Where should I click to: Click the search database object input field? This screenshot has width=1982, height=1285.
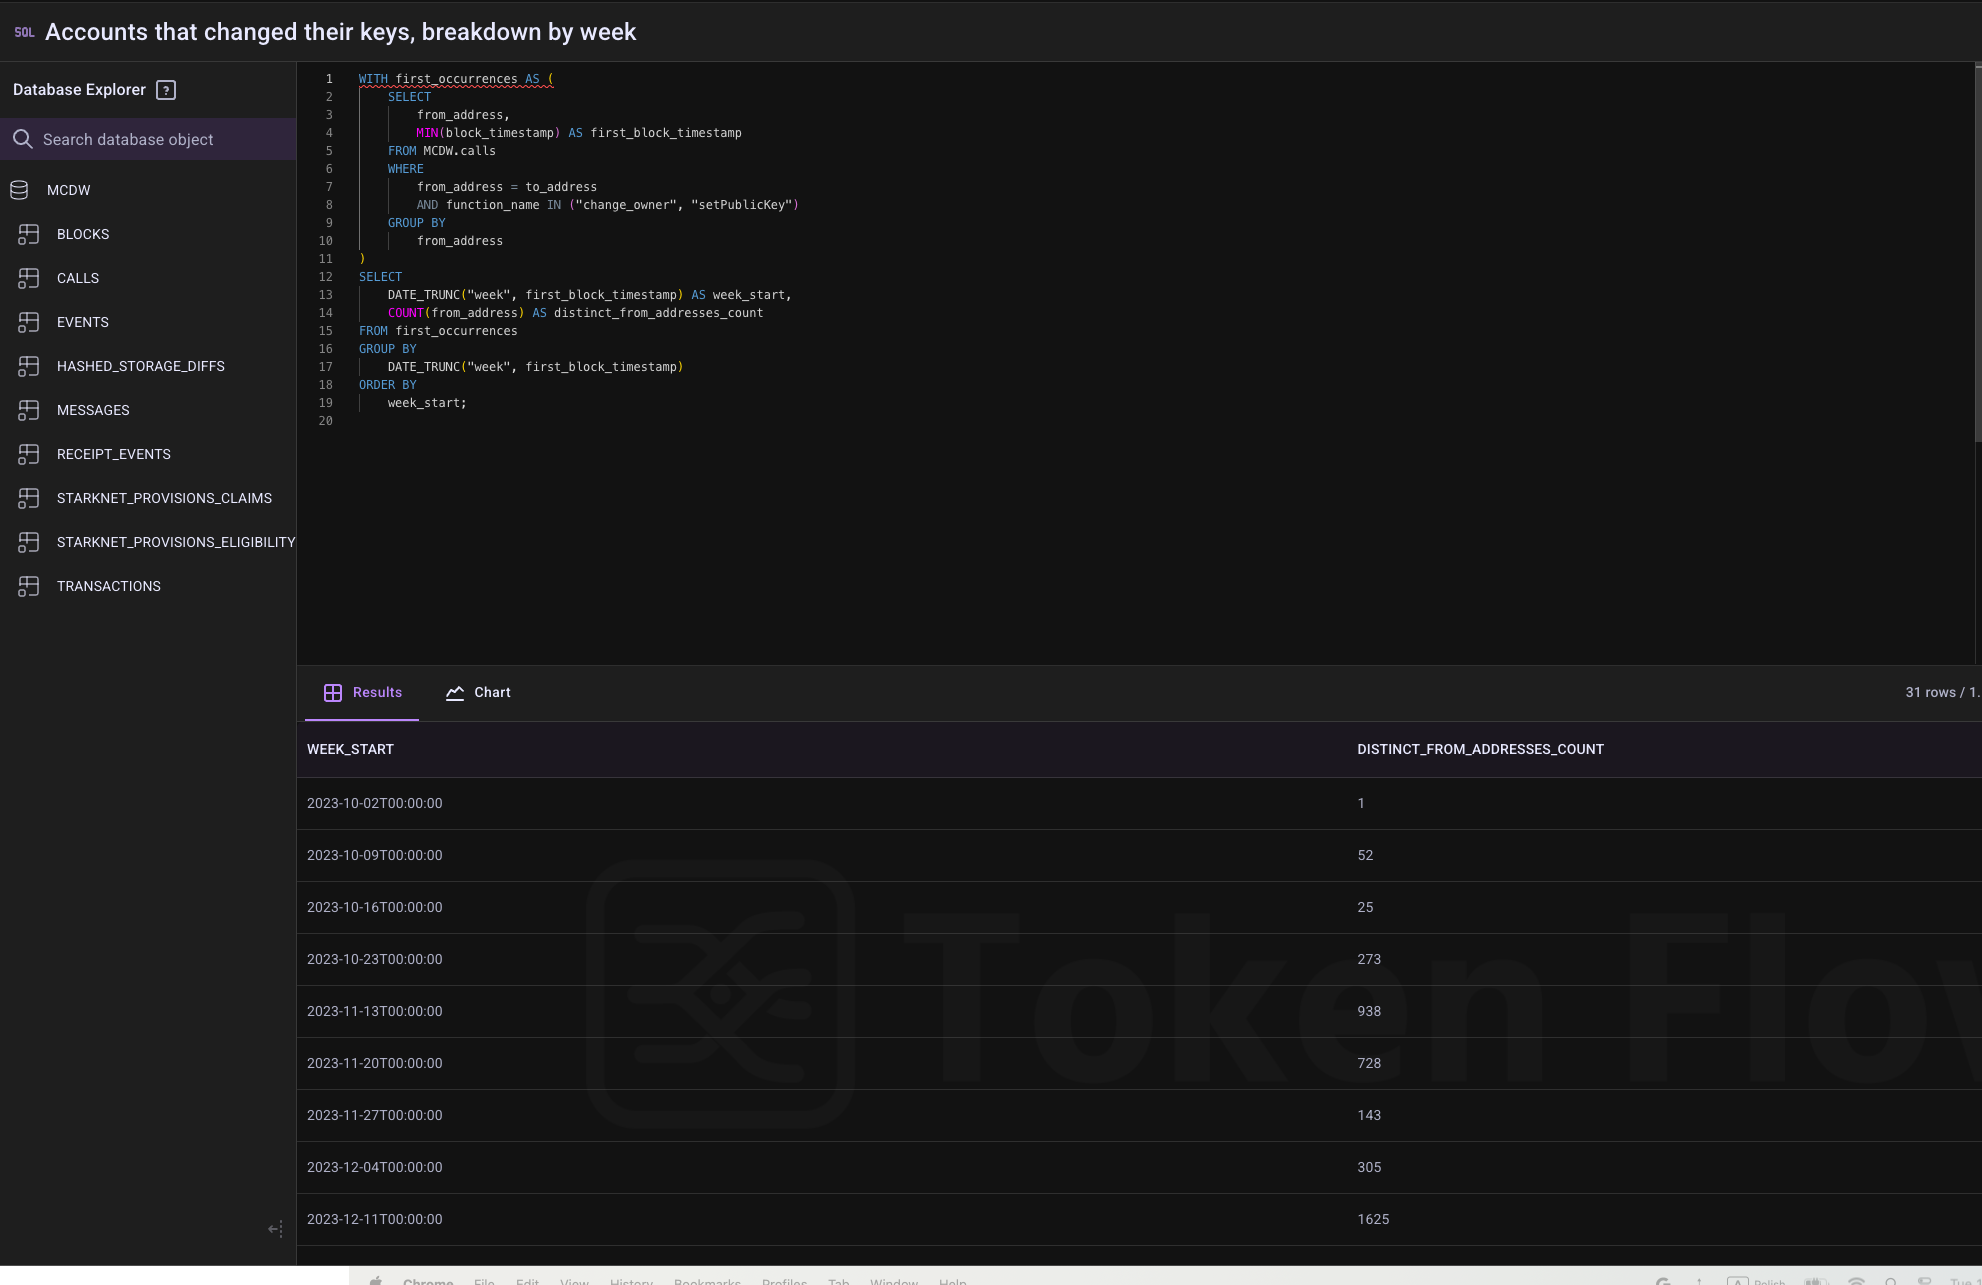coord(149,139)
